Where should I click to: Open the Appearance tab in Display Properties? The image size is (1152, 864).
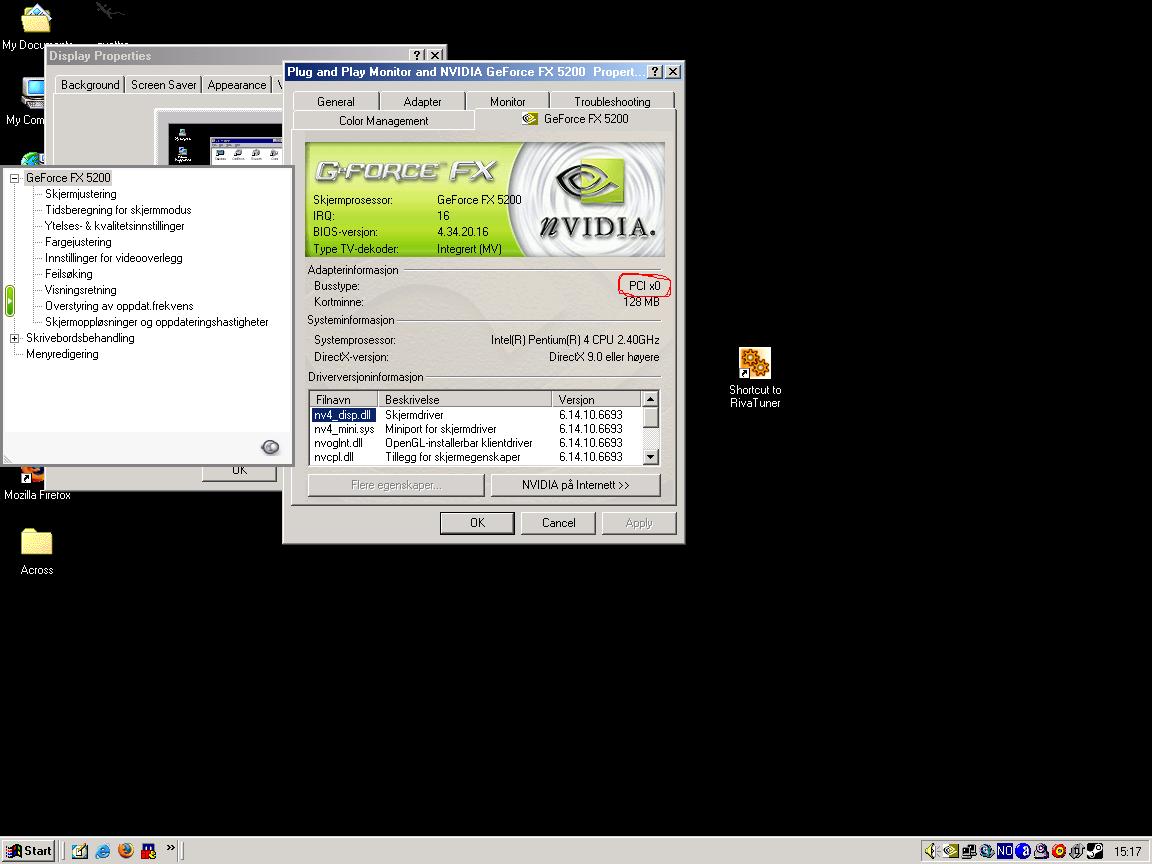(x=237, y=84)
